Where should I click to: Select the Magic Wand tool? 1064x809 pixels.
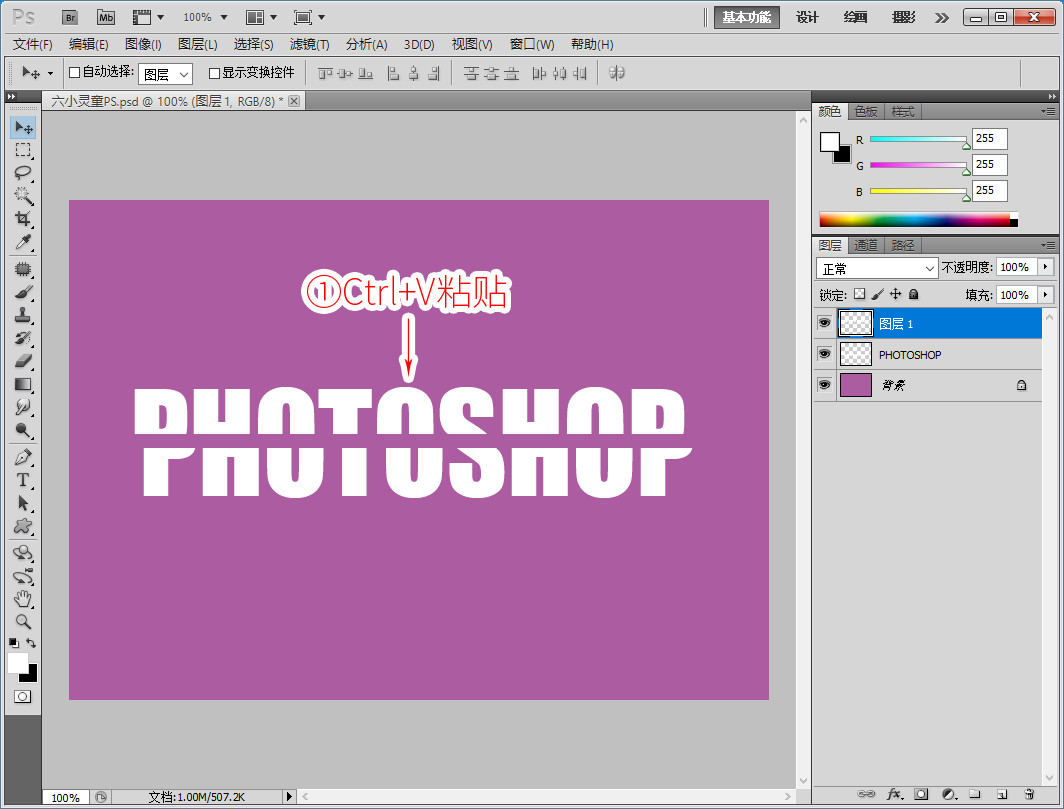click(23, 195)
